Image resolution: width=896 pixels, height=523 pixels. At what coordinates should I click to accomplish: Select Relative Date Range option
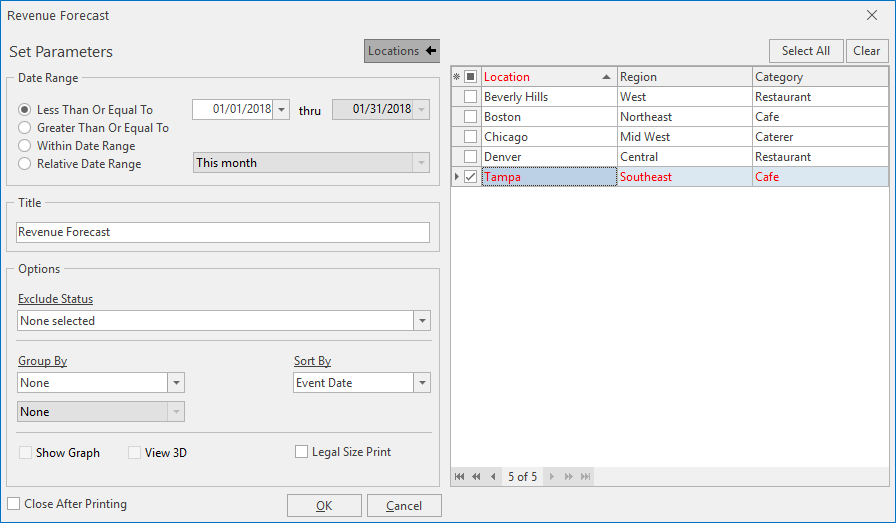point(25,163)
